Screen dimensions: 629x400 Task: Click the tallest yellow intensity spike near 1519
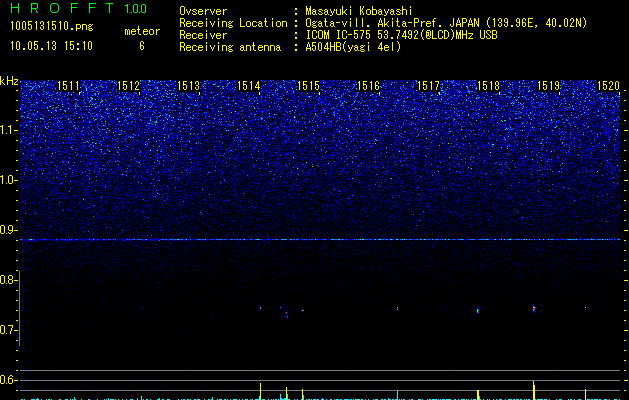click(x=534, y=390)
